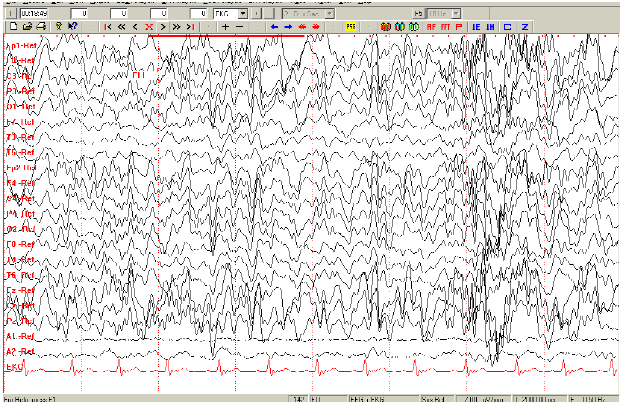This screenshot has width=623, height=408.
Task: Select the F4-Ref channel label
Action: click(20, 183)
